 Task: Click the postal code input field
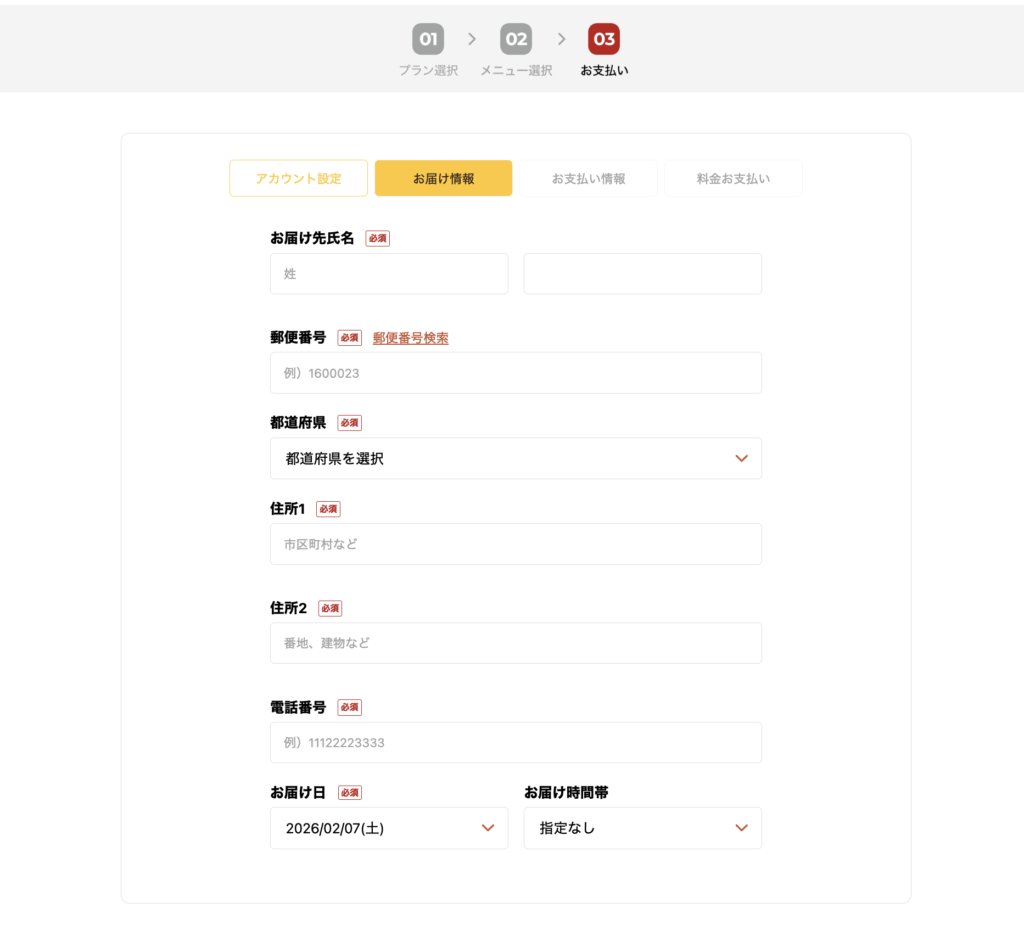pyautogui.click(x=516, y=373)
